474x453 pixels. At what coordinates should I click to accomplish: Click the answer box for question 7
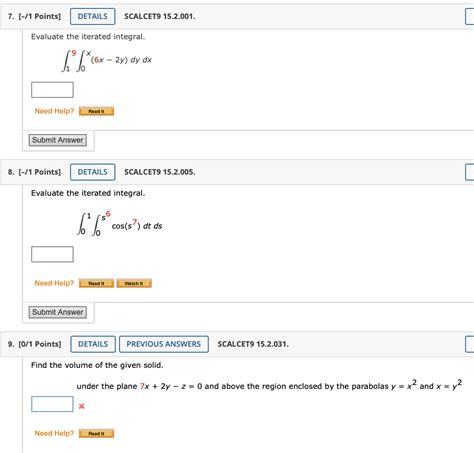(52, 90)
